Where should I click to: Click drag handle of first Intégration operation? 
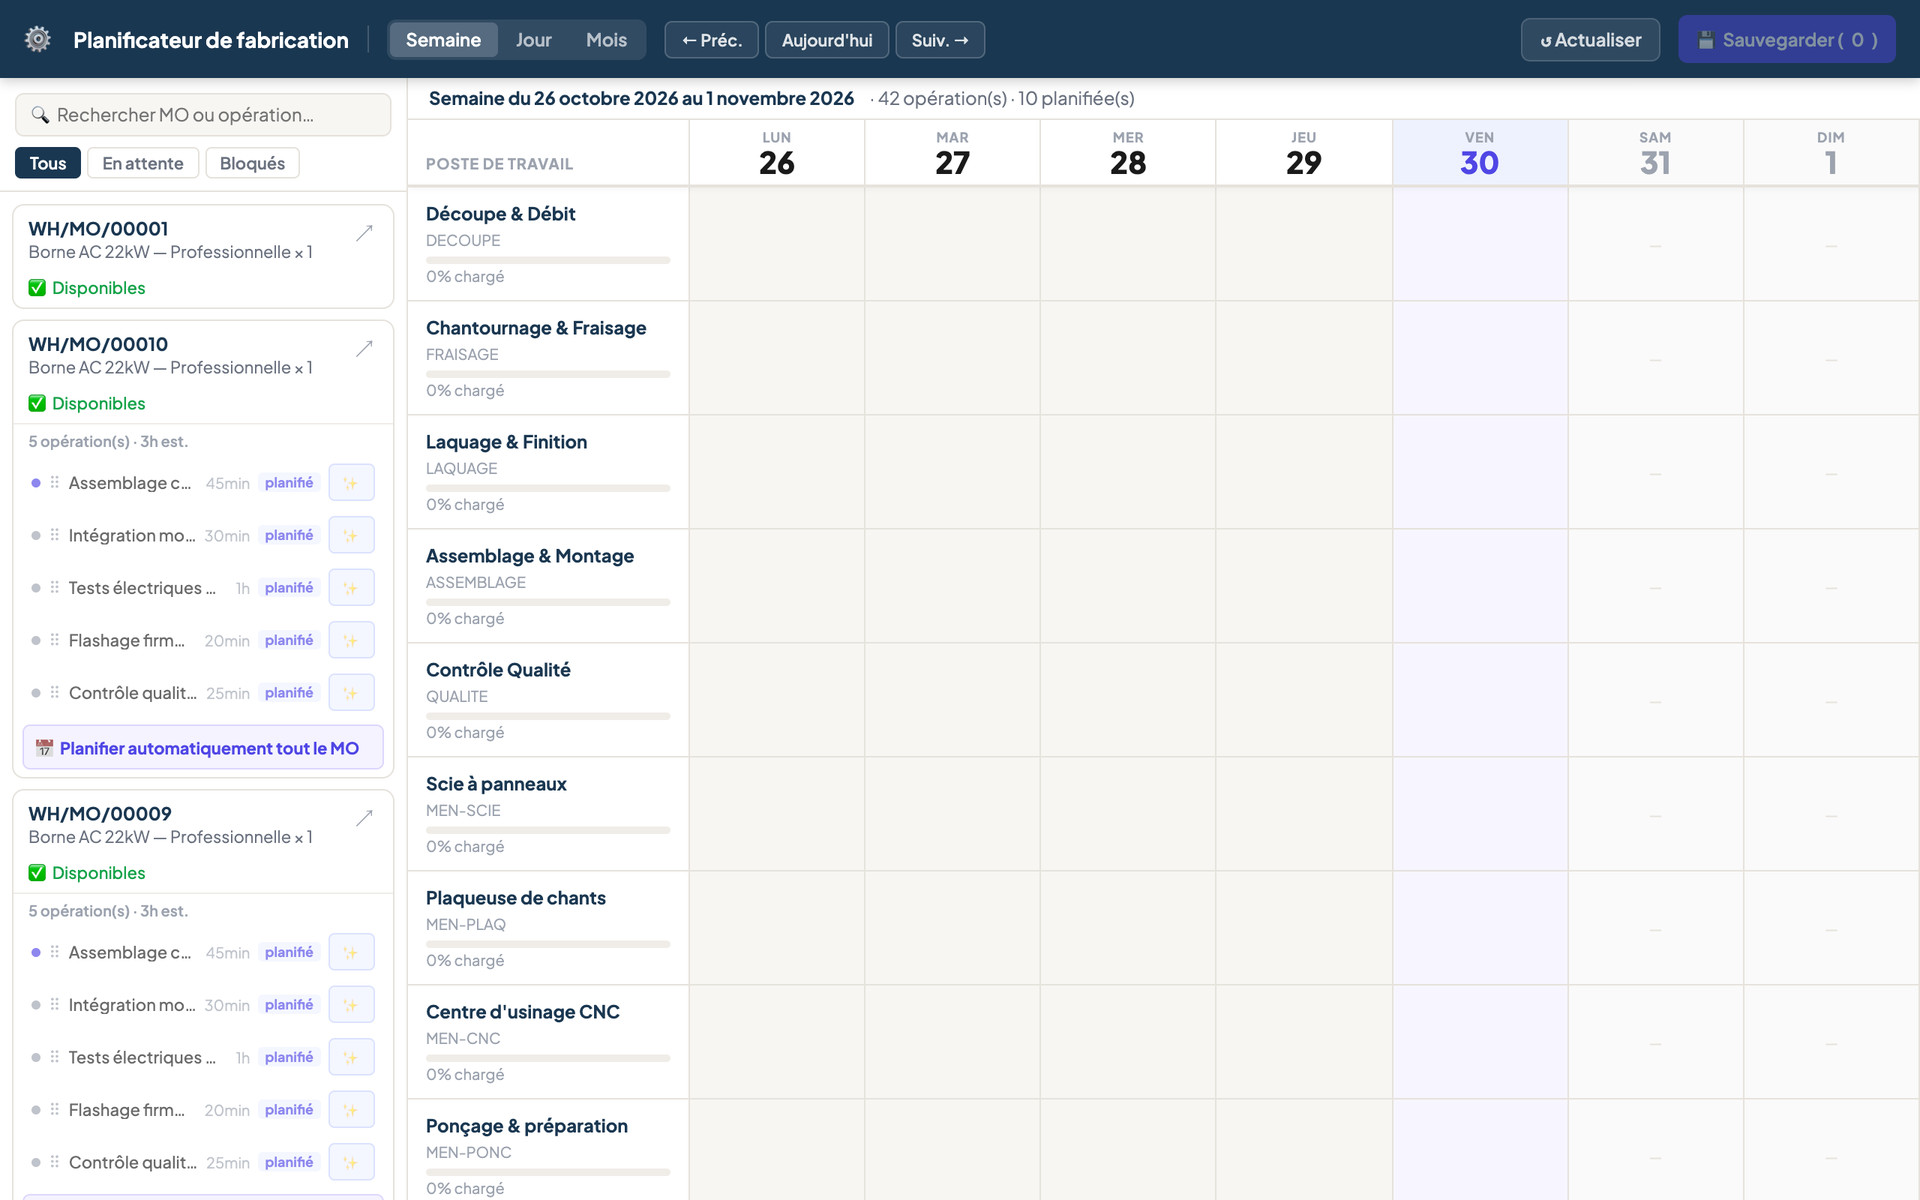(55, 535)
